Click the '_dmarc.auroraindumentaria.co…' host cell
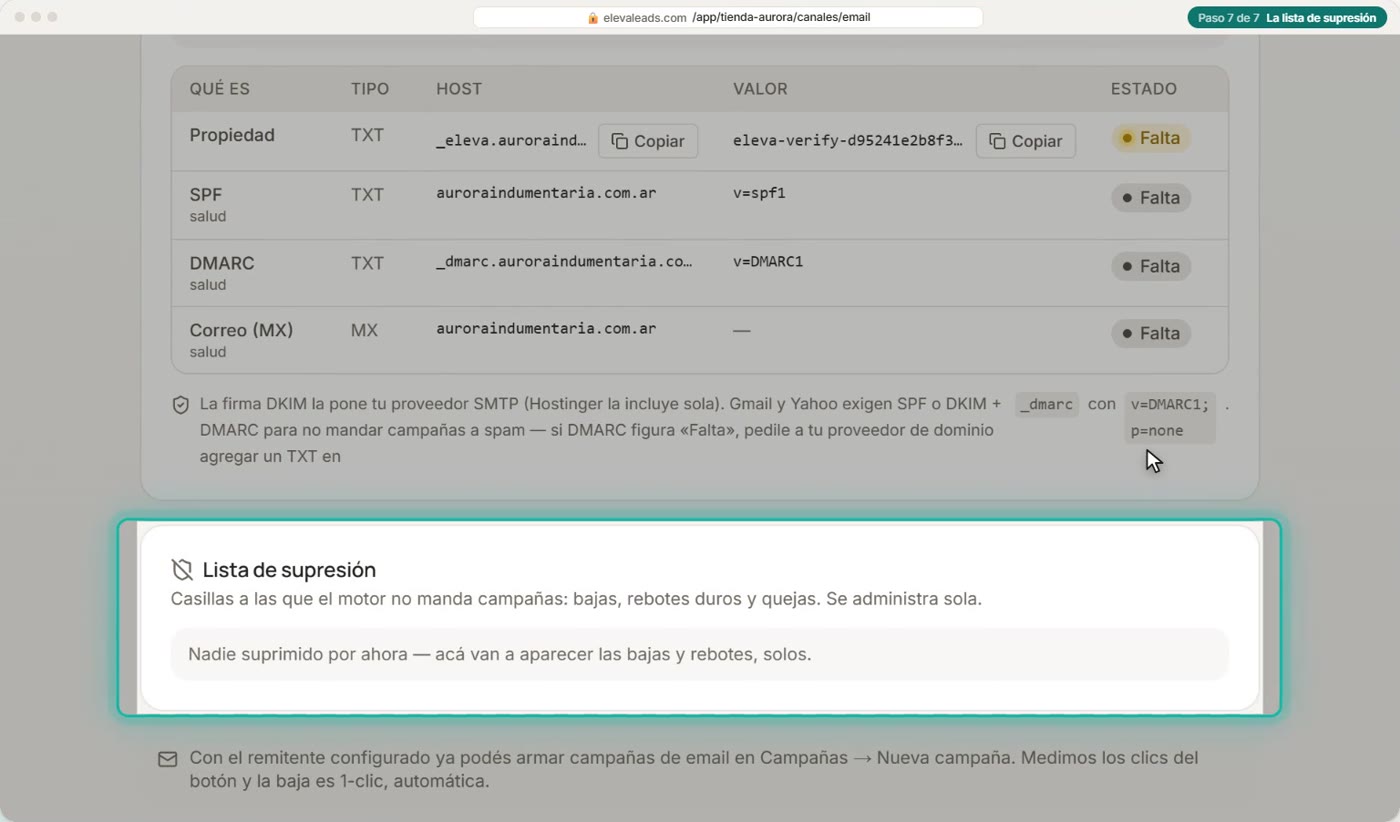Image resolution: width=1400 pixels, height=822 pixels. 564,261
